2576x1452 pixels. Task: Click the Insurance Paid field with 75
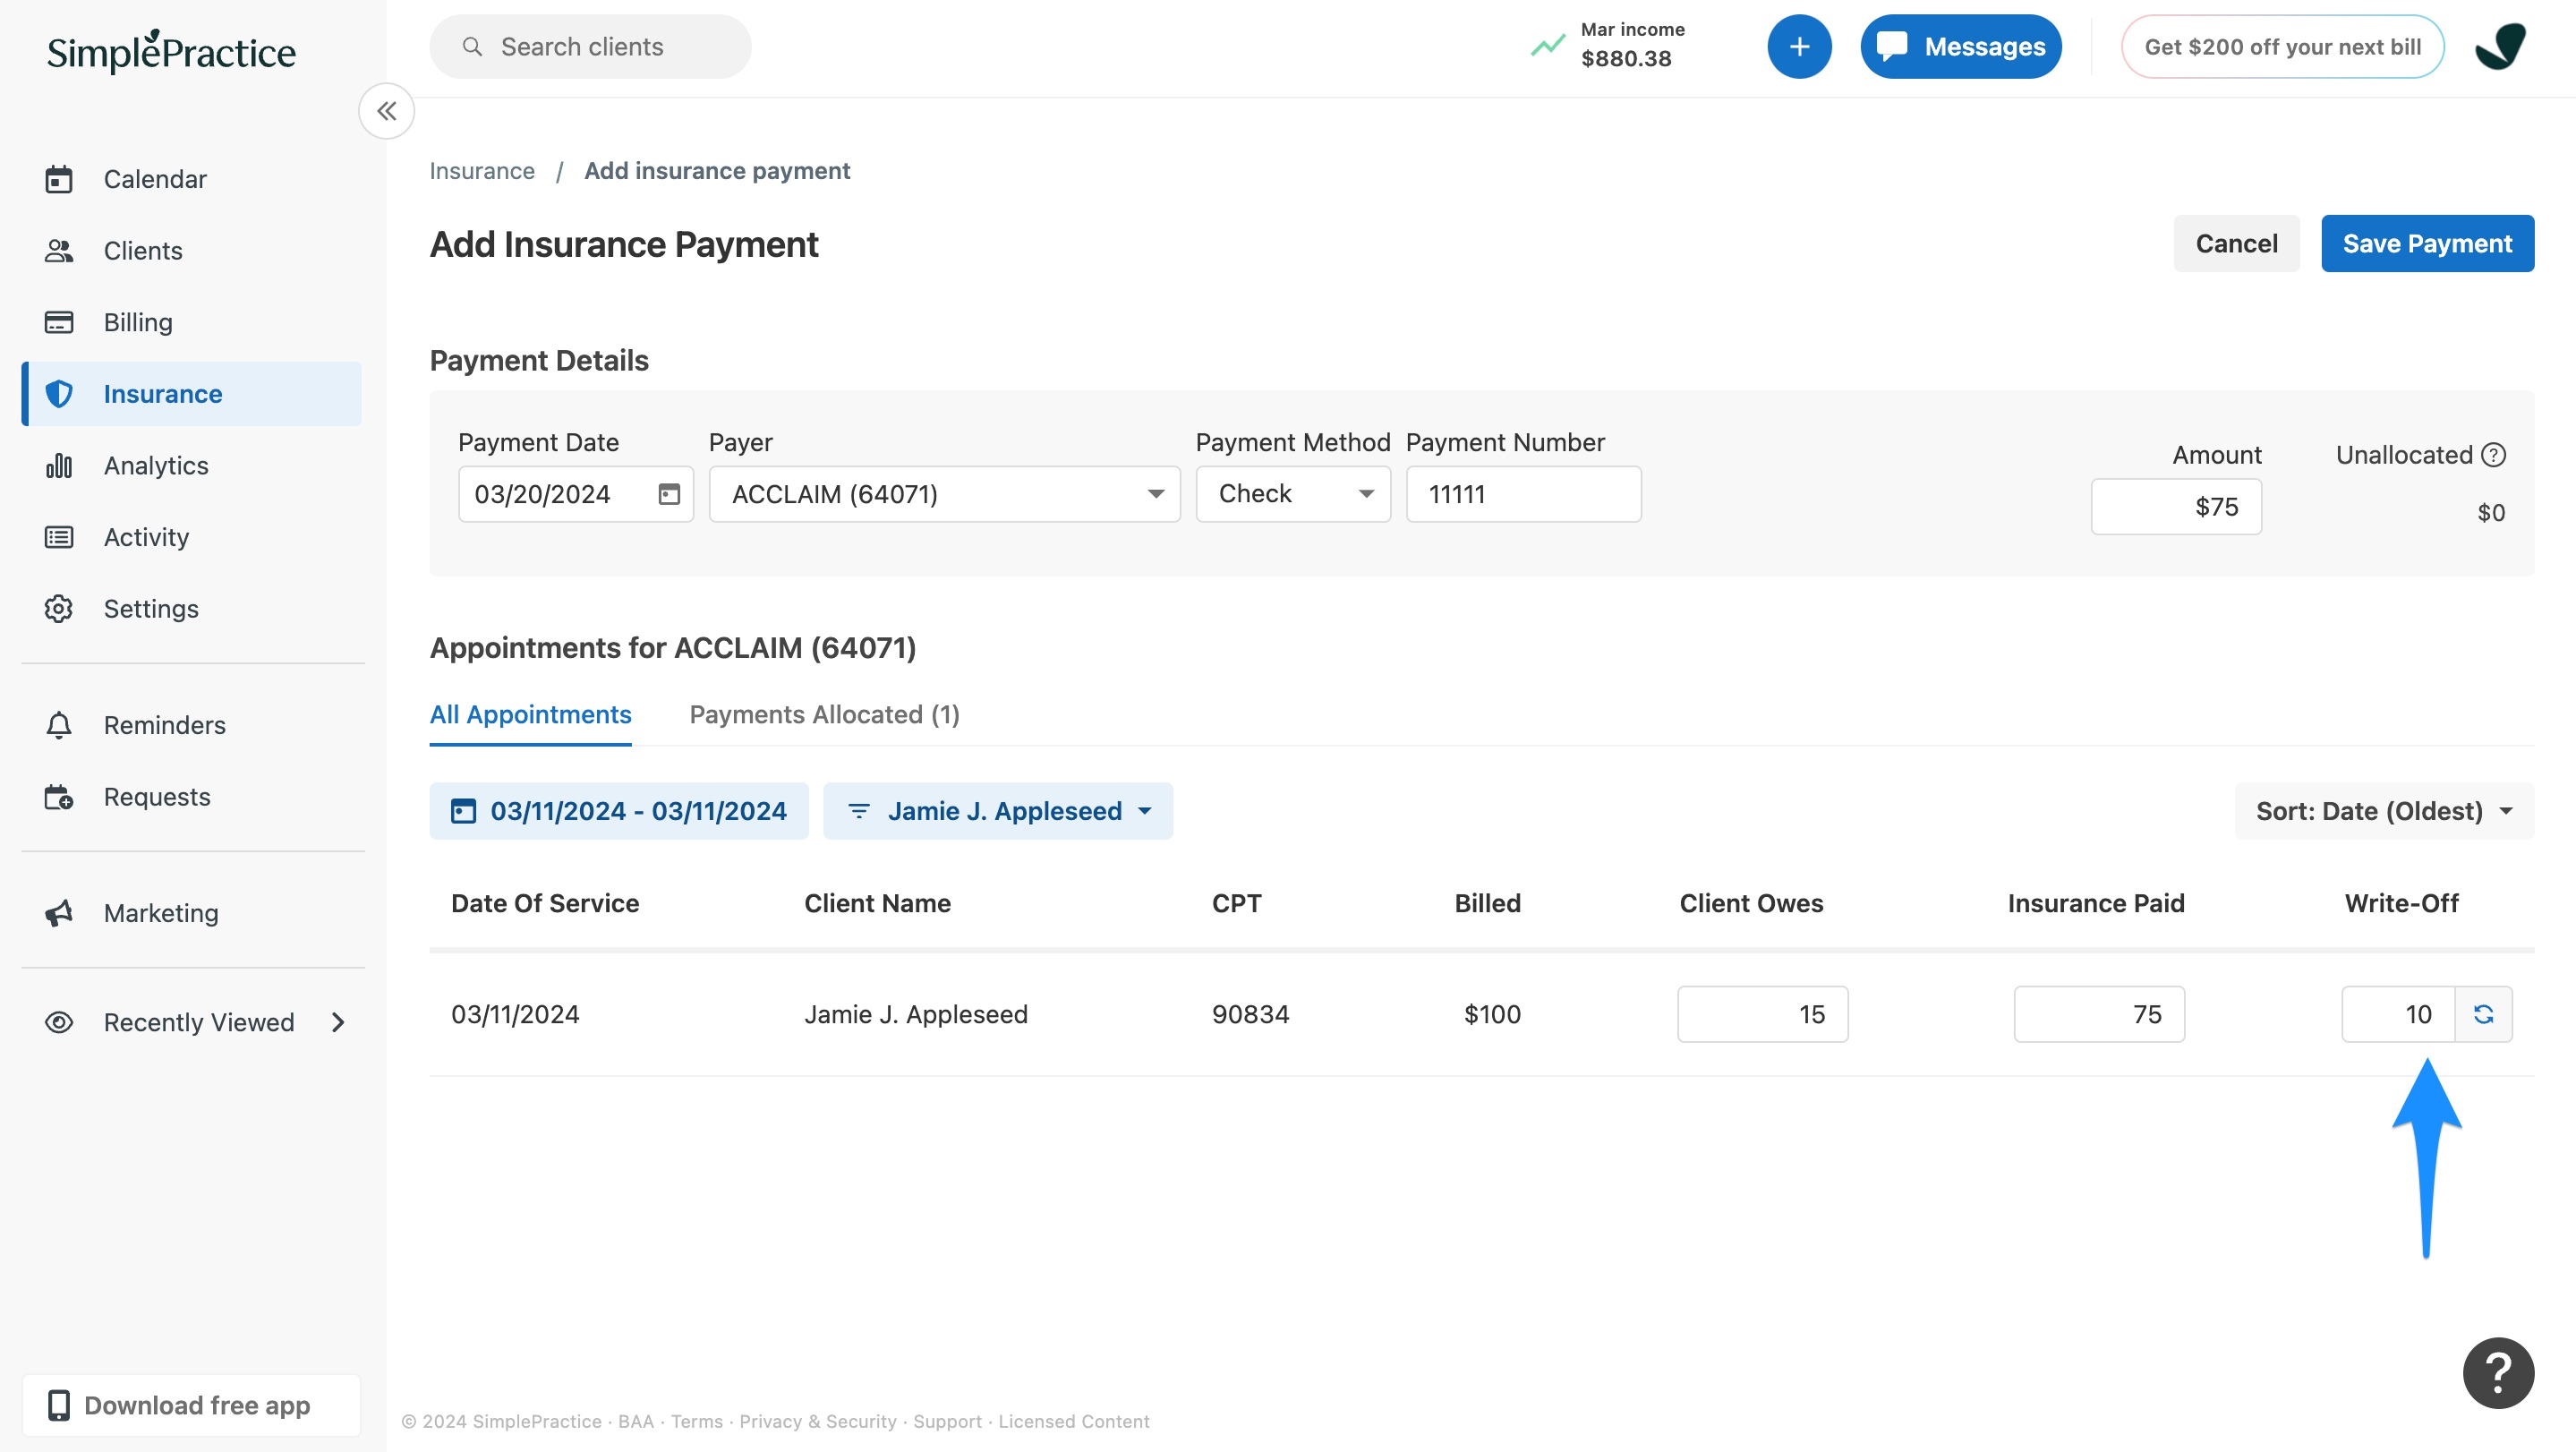point(2099,1014)
